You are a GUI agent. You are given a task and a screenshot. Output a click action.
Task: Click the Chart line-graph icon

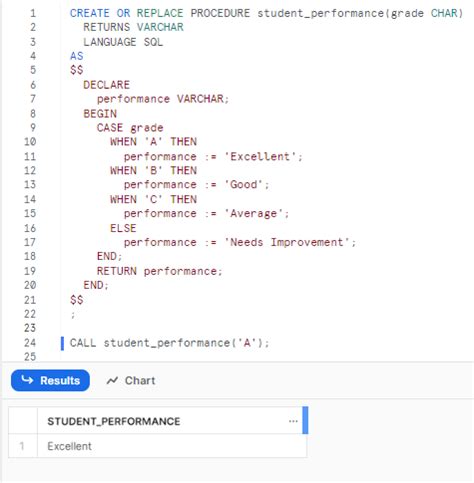[112, 380]
